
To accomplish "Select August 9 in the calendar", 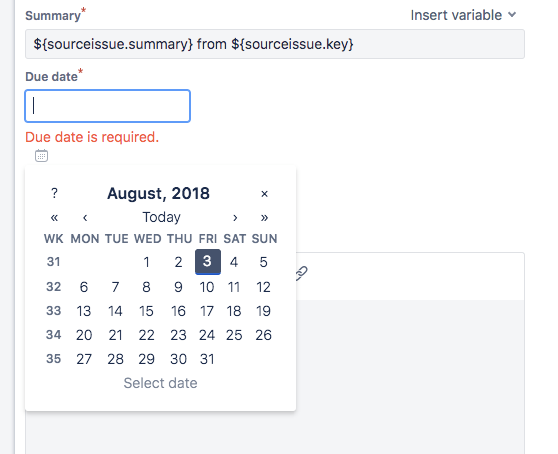I will 178,287.
